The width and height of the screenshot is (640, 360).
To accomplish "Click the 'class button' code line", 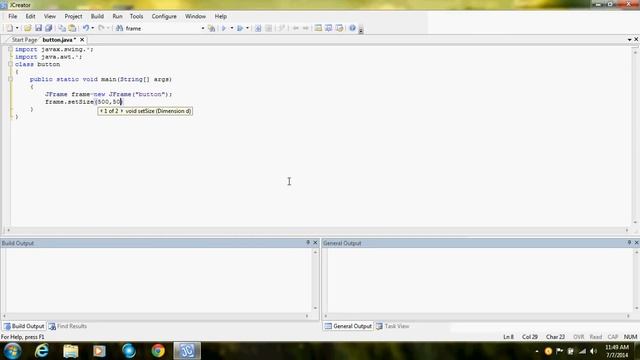I will point(38,64).
